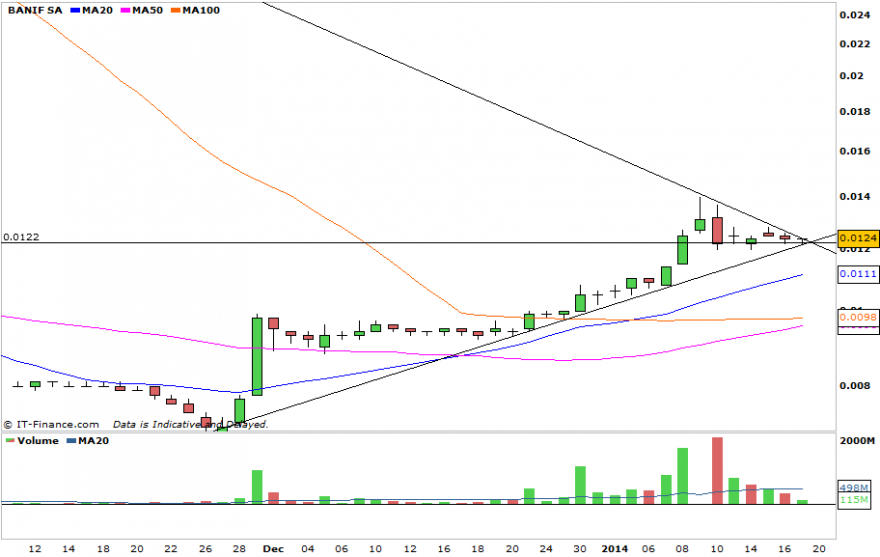Select the MA100 legend label
Image resolution: width=880 pixels, height=557 pixels.
[201, 10]
